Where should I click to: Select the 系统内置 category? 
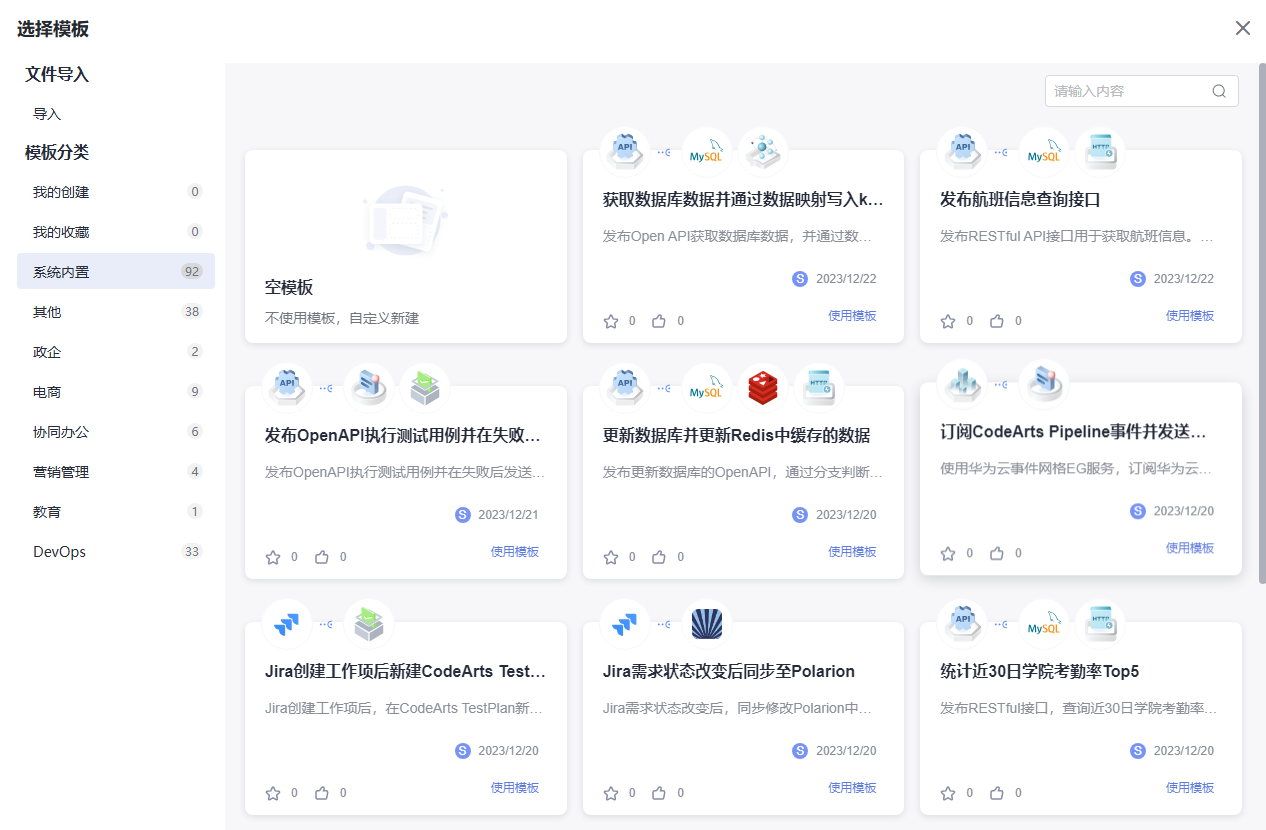[116, 272]
